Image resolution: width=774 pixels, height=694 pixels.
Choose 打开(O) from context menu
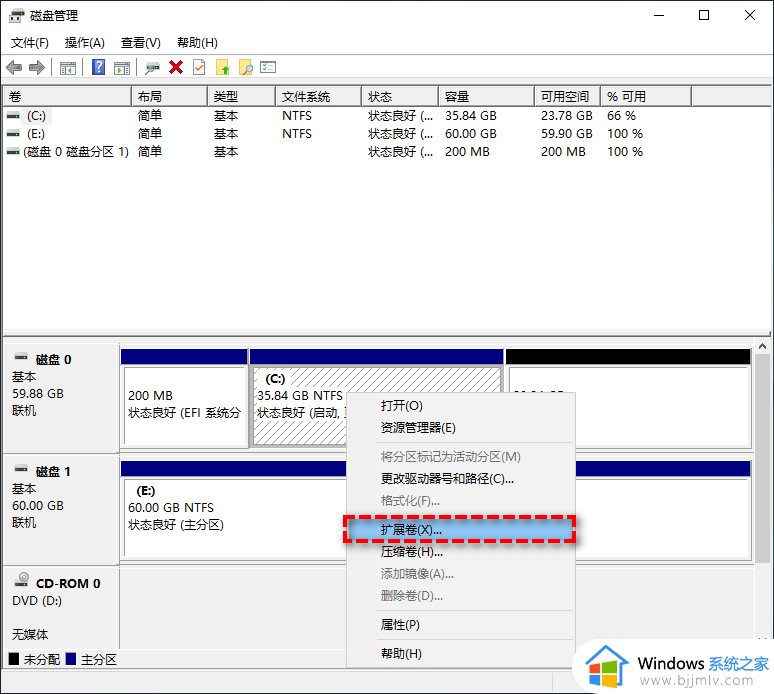pos(461,406)
